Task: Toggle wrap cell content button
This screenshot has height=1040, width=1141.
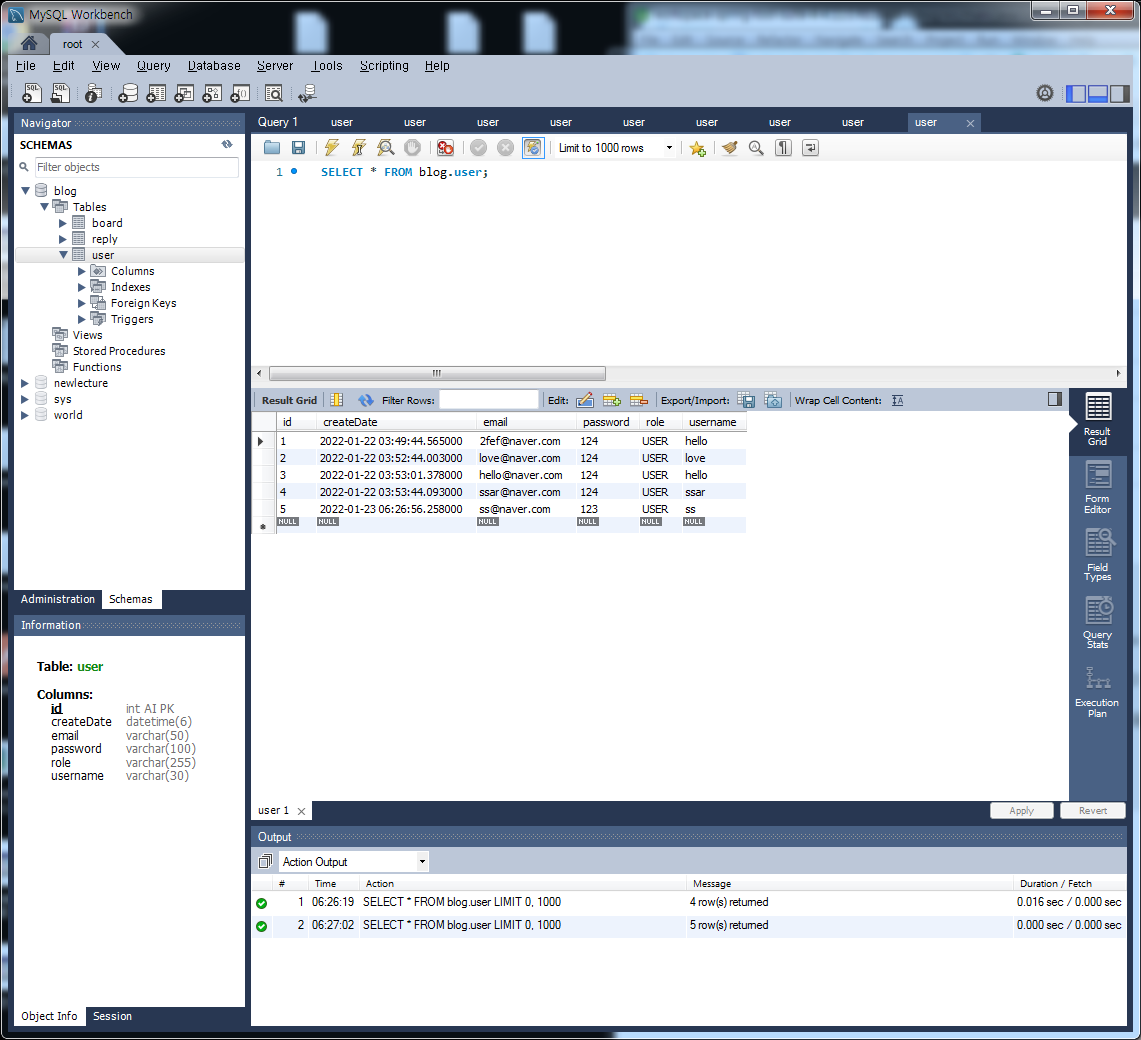Action: pos(897,400)
